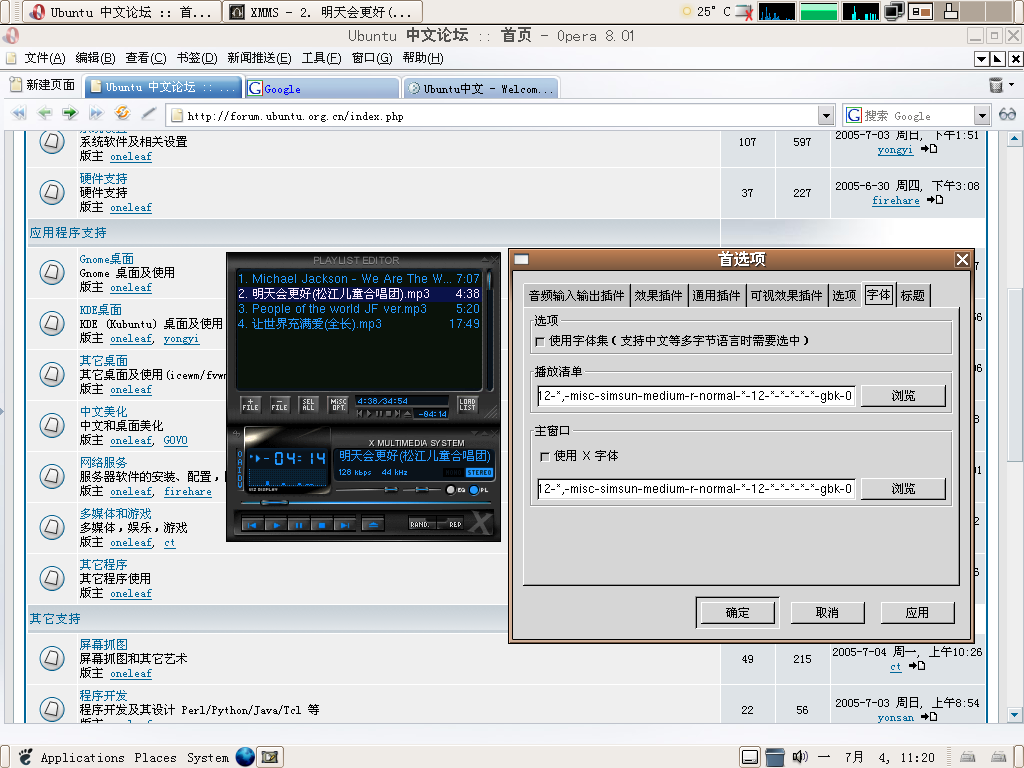Click the XMMS volume slider
Image resolution: width=1024 pixels, height=768 pixels.
[x=367, y=489]
